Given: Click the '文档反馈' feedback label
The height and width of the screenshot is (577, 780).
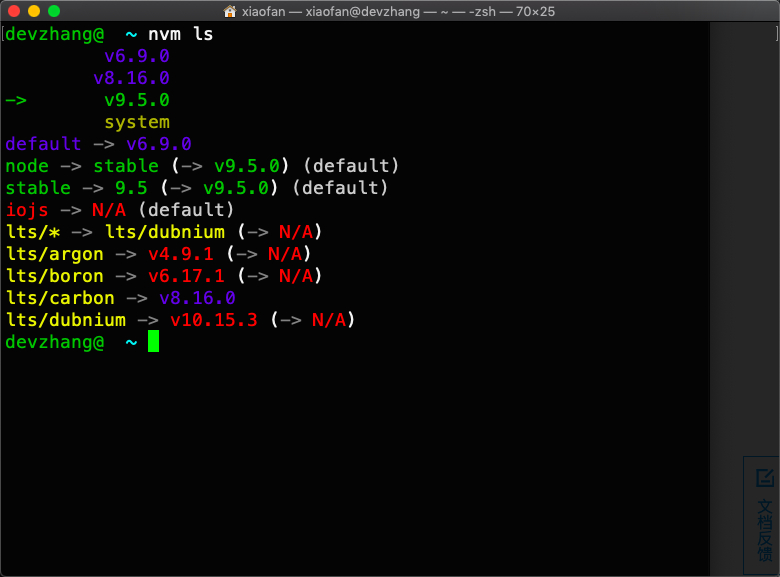Looking at the screenshot, I should click(765, 531).
